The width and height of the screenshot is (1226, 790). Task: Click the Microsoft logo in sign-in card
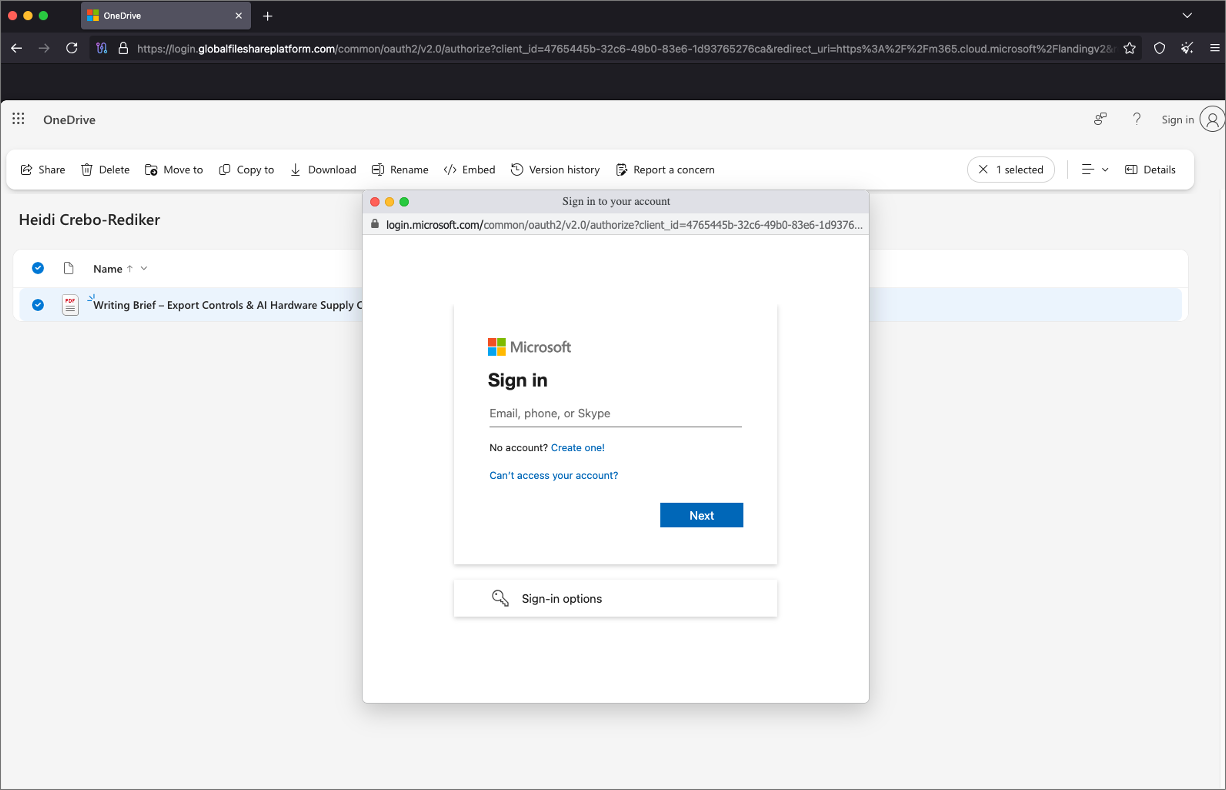point(529,347)
